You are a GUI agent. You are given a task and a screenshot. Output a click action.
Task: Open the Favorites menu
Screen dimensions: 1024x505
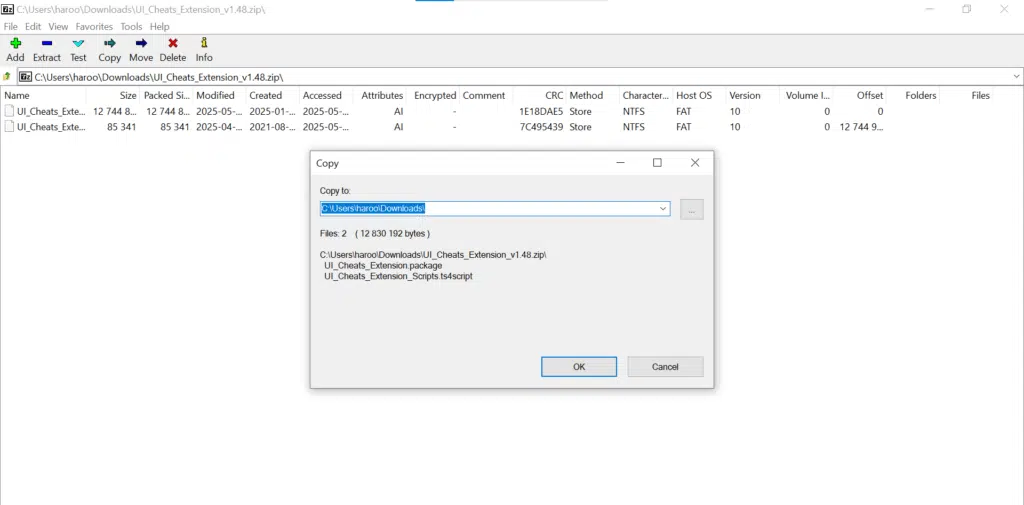tap(94, 27)
